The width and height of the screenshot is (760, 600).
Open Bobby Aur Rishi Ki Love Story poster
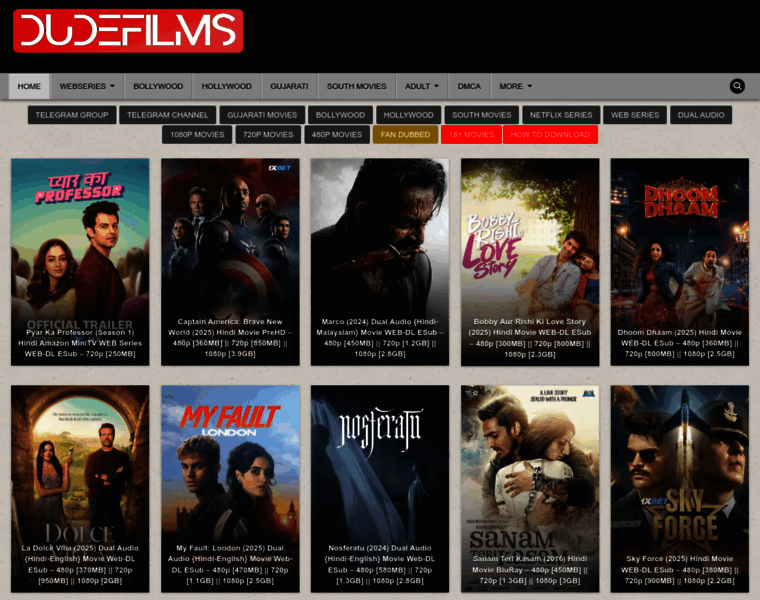(530, 262)
